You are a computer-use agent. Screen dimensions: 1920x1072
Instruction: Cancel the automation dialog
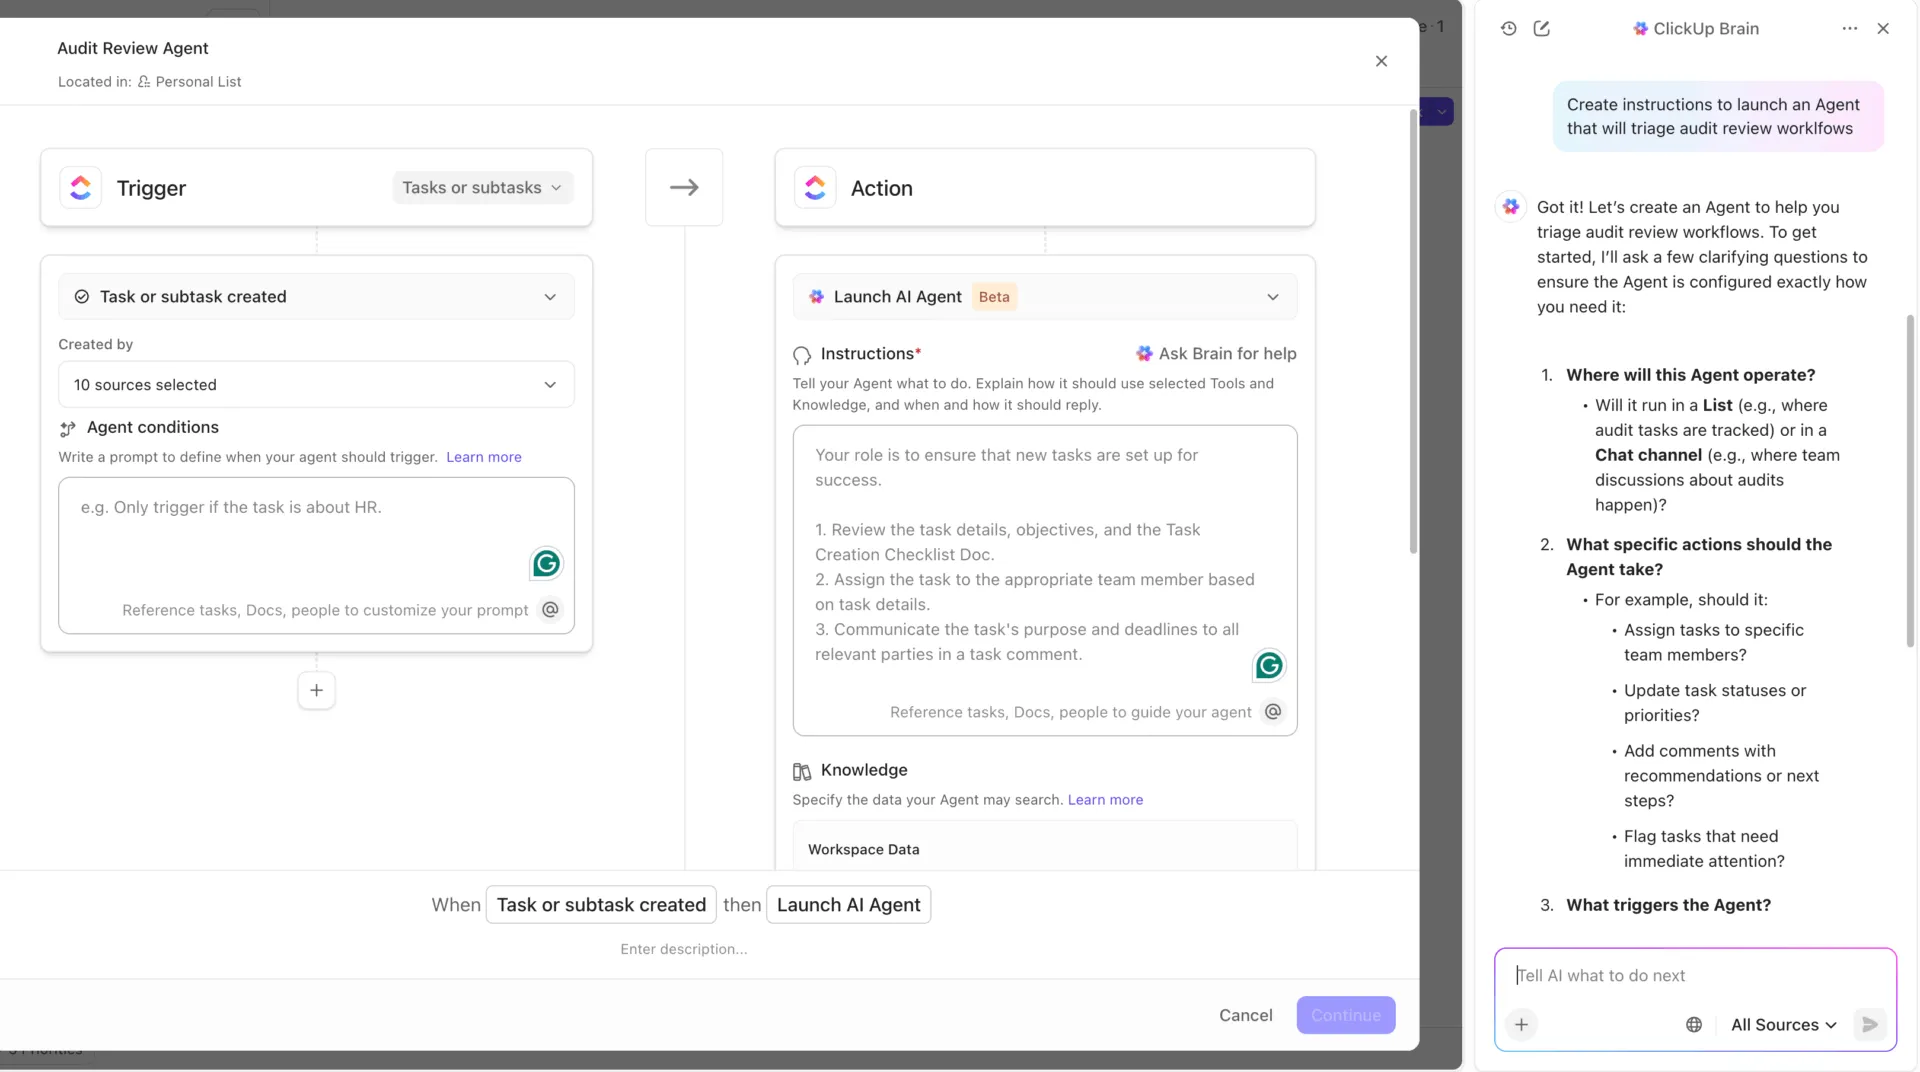tap(1245, 1015)
